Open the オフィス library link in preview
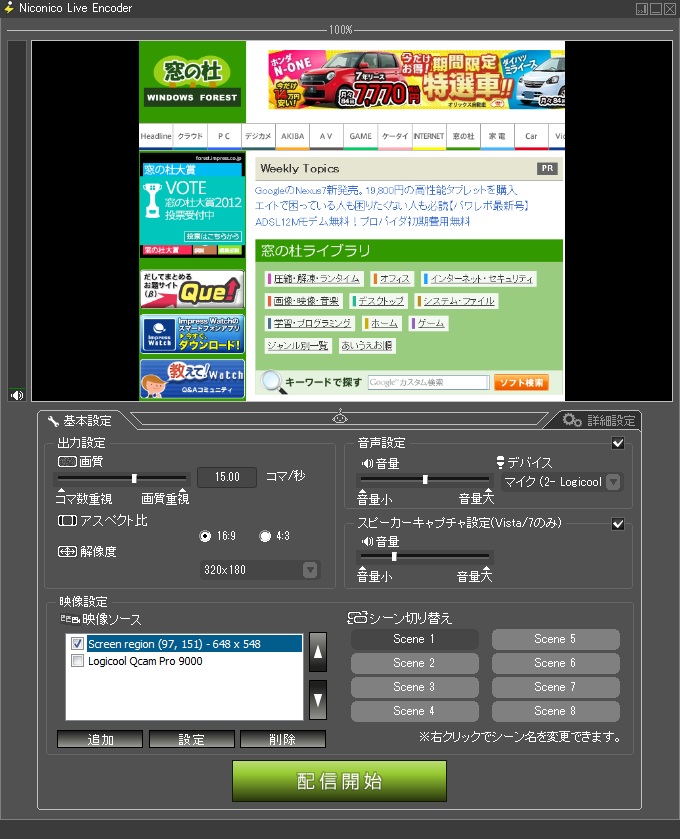The image size is (680, 839). point(394,279)
